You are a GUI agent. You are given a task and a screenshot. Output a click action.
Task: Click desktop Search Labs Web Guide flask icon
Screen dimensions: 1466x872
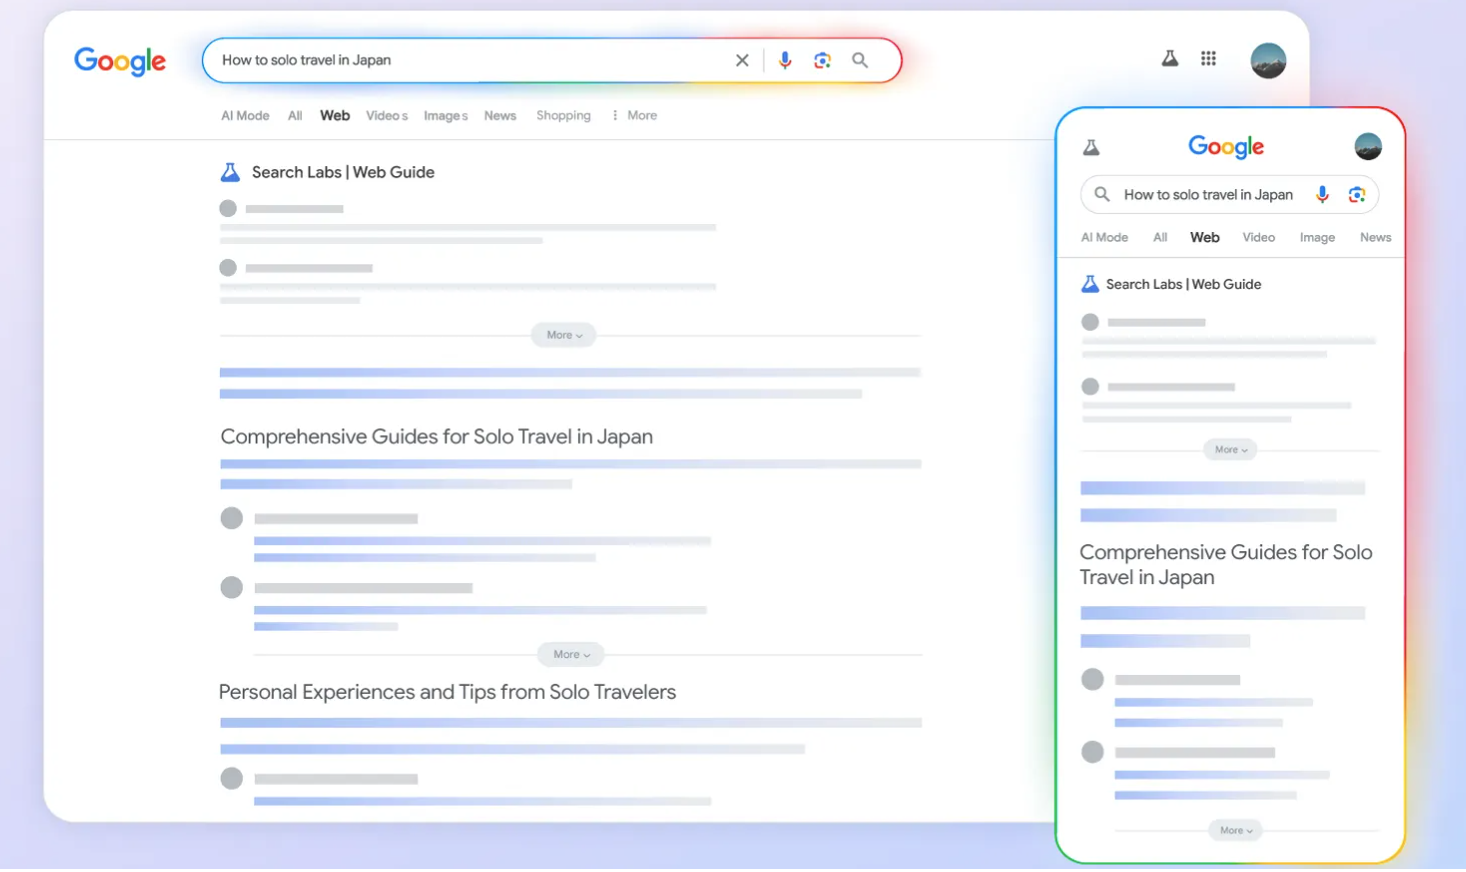pyautogui.click(x=230, y=172)
